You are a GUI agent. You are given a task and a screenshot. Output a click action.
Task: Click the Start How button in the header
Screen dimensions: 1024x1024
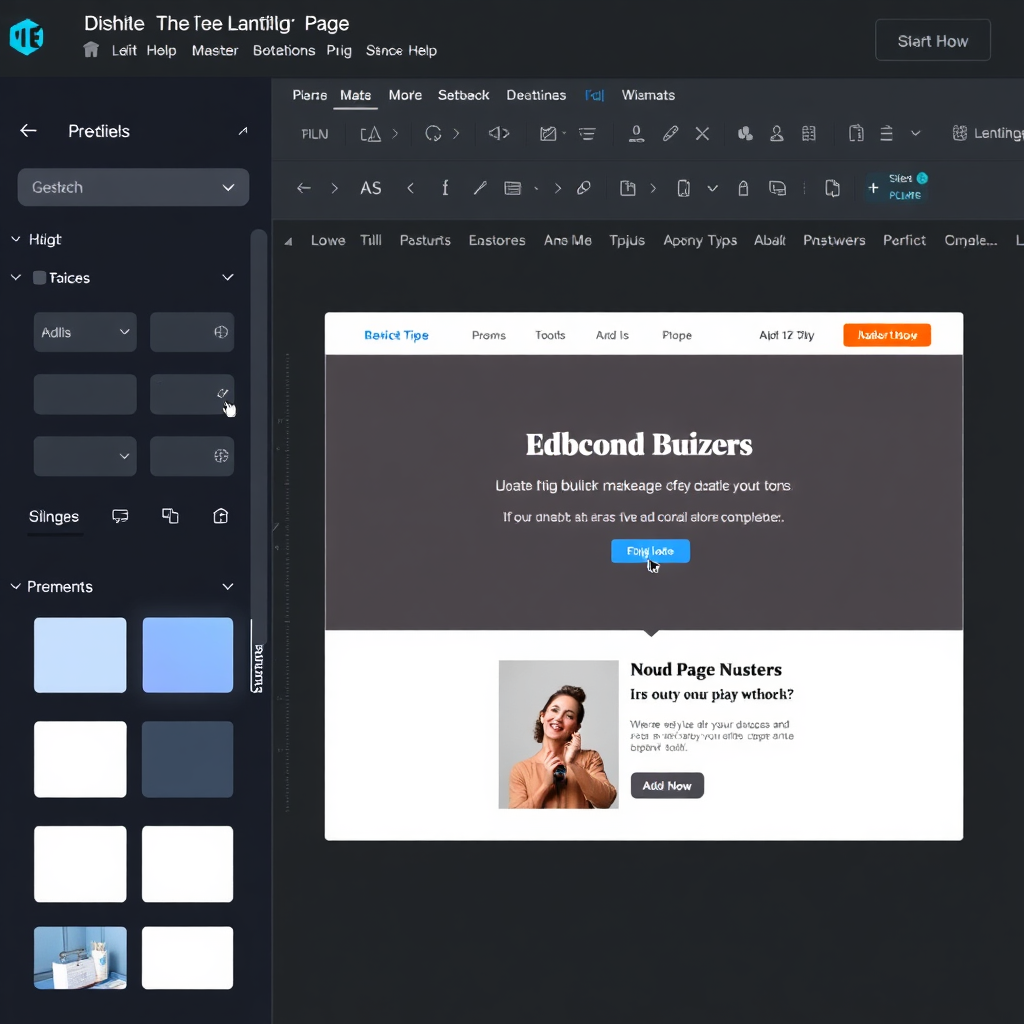coord(932,41)
